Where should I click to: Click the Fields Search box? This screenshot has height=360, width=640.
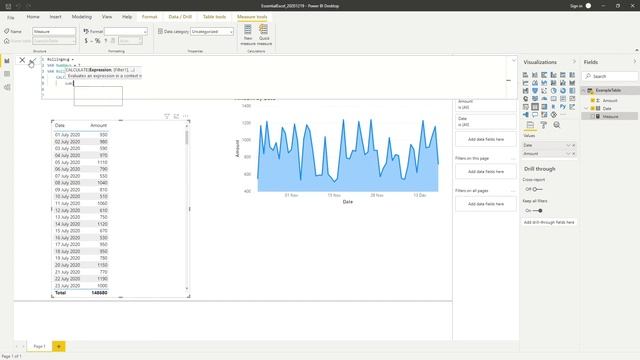click(609, 76)
